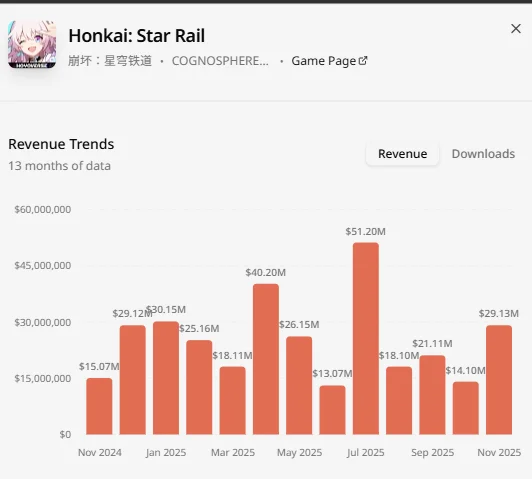Click the Jul 2025 bar labeled $51.20M

click(x=366, y=339)
